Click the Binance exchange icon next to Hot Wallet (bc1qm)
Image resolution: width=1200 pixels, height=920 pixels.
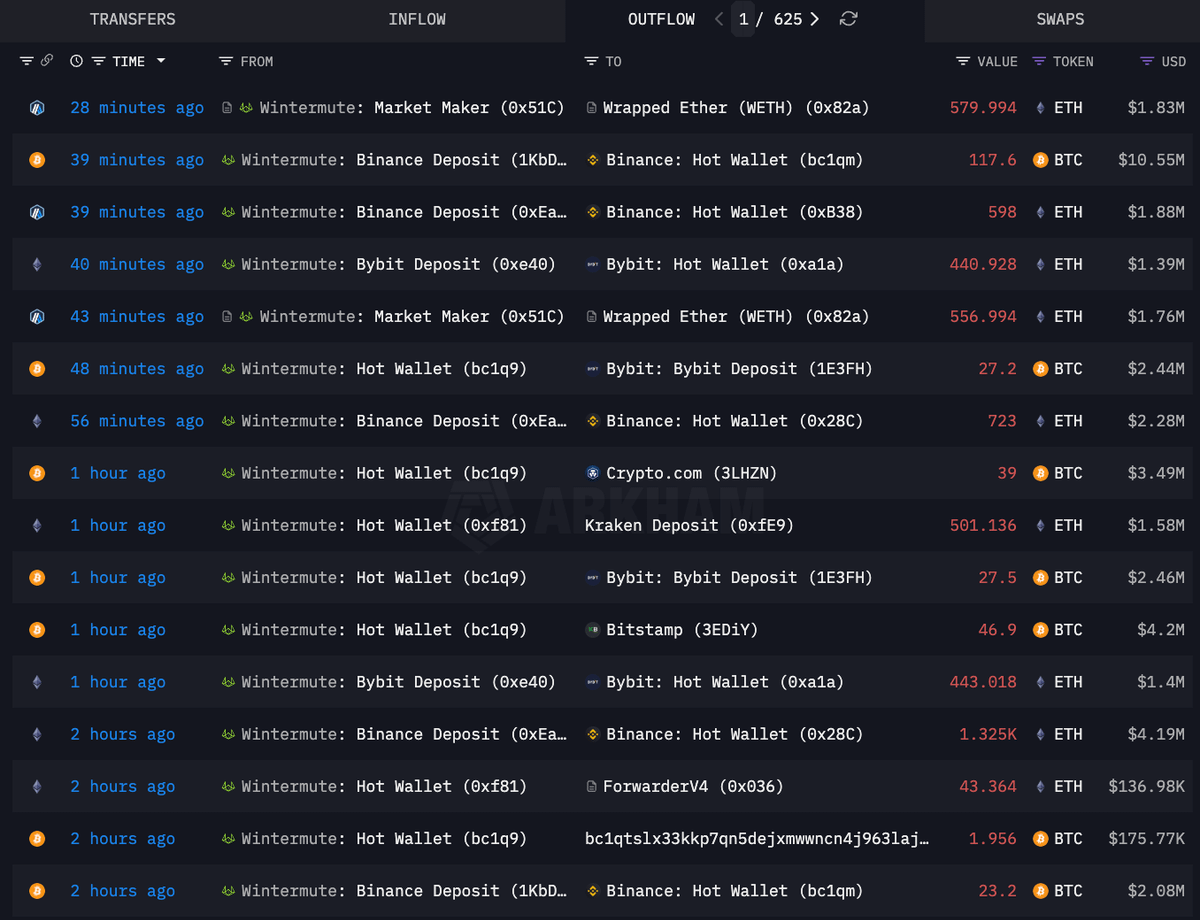tap(592, 159)
